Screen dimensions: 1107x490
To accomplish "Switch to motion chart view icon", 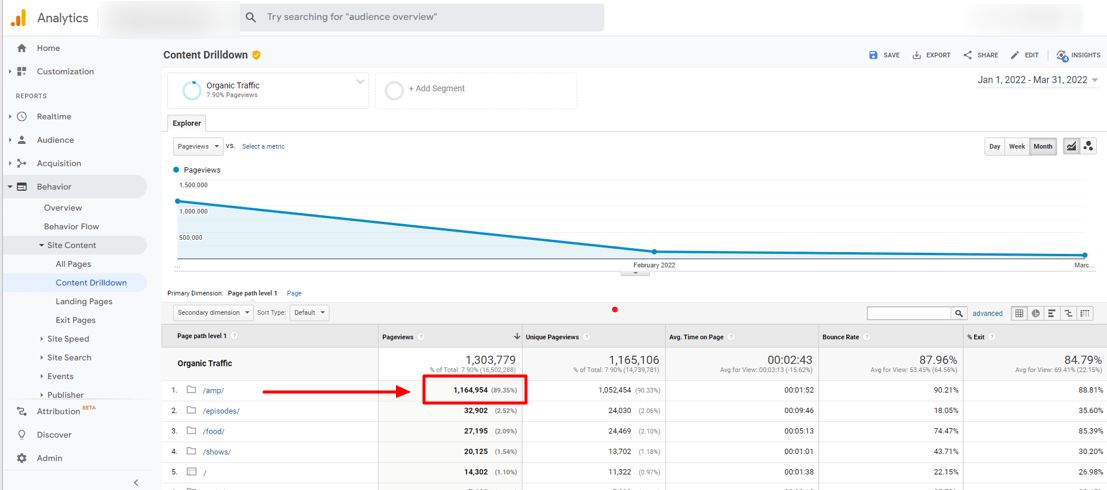I will click(x=1088, y=146).
